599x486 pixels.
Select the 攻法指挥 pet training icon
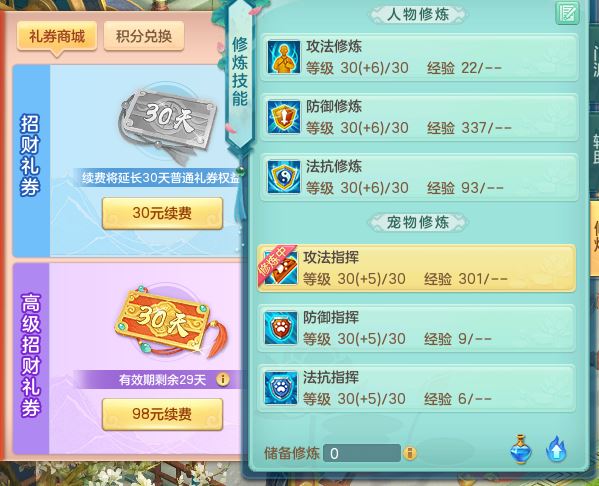280,268
